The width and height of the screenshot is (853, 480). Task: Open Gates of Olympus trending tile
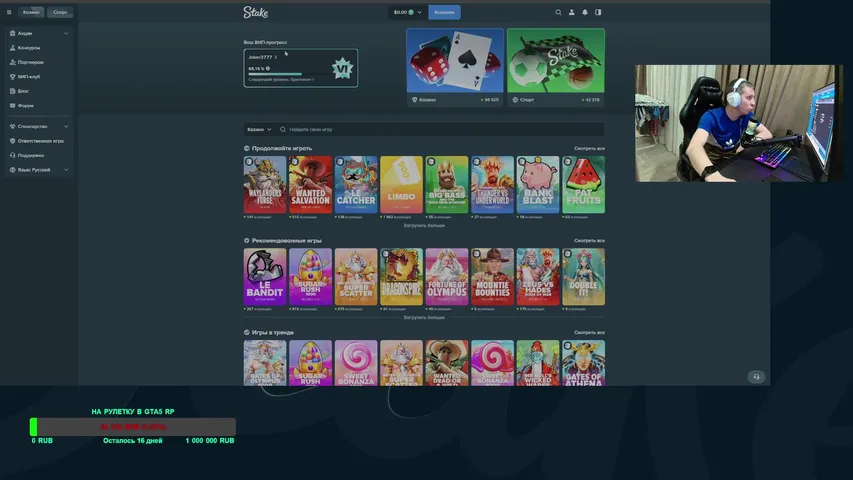265,363
